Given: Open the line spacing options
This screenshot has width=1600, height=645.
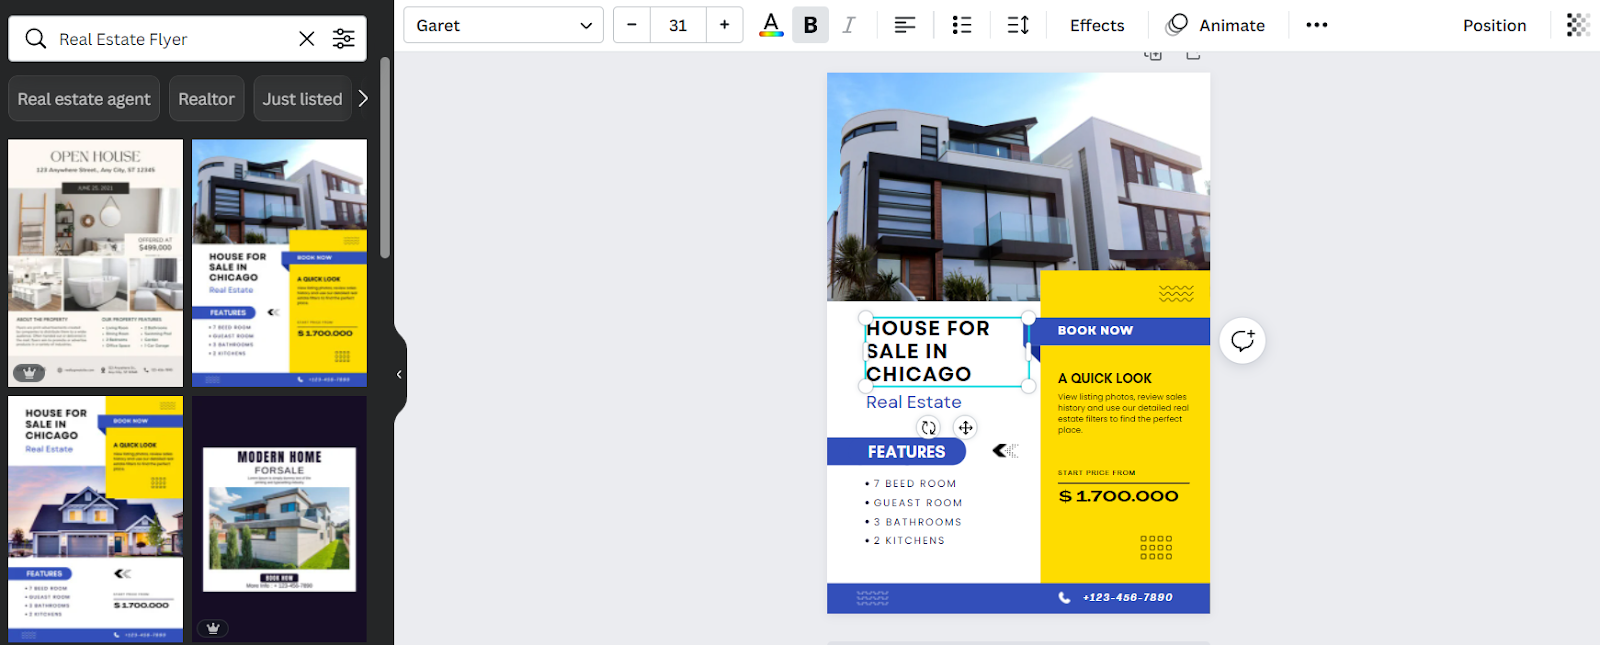Looking at the screenshot, I should click(1018, 25).
